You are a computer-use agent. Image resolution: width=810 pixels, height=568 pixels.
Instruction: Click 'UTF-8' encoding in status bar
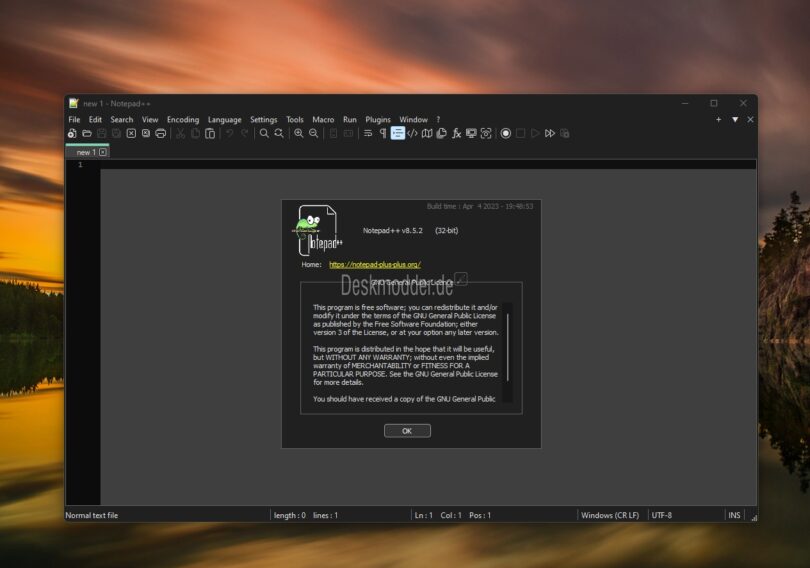click(662, 515)
